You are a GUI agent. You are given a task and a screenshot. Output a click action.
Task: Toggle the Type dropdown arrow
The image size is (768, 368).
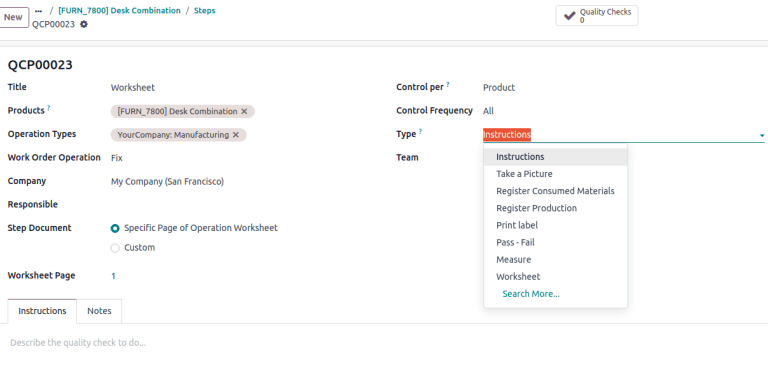click(x=762, y=135)
